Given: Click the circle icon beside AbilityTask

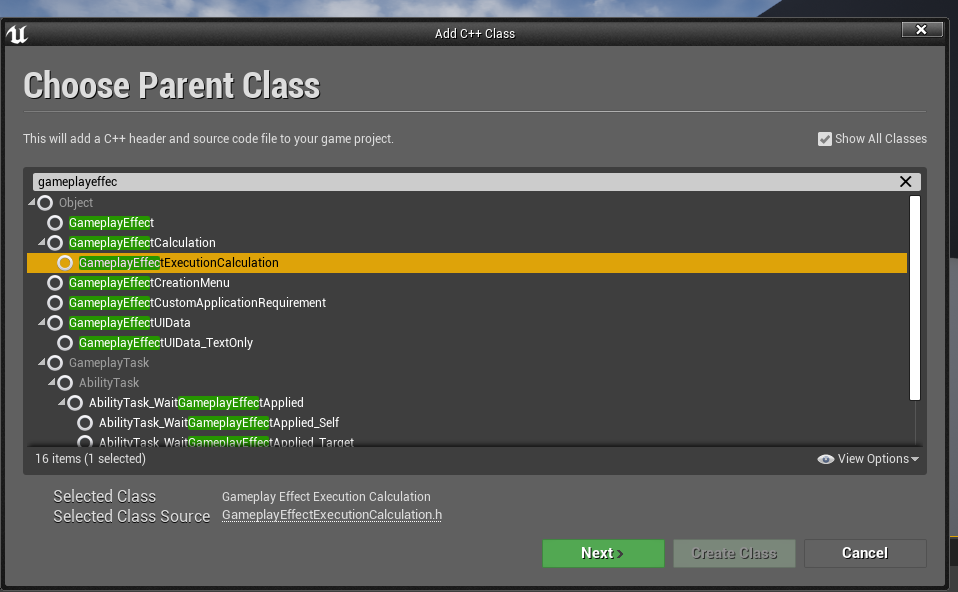Looking at the screenshot, I should coord(65,383).
